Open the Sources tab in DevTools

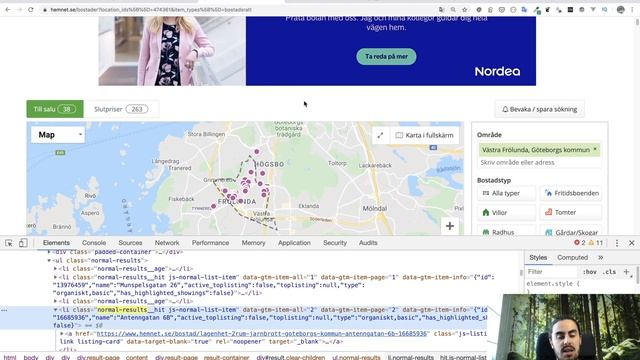coord(130,243)
